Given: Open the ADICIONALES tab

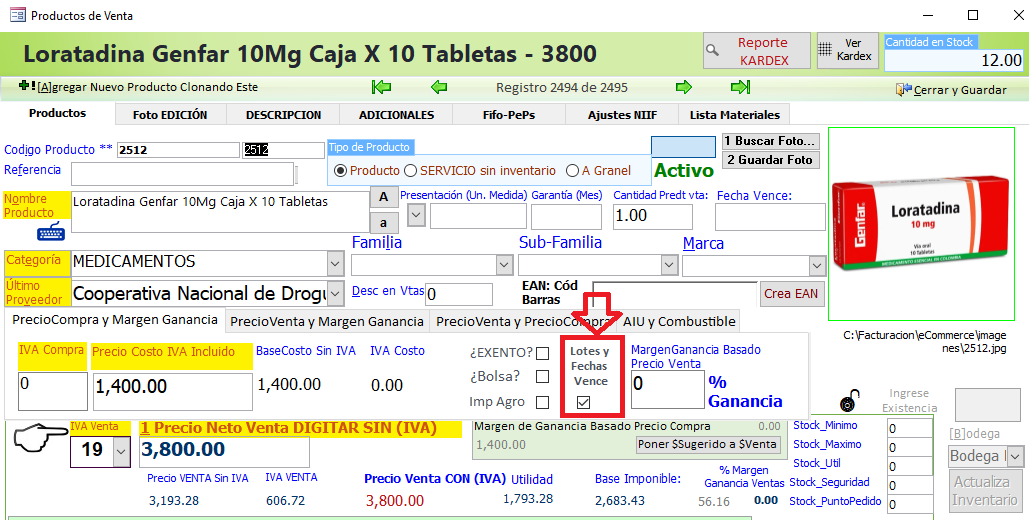Looking at the screenshot, I should tap(396, 115).
